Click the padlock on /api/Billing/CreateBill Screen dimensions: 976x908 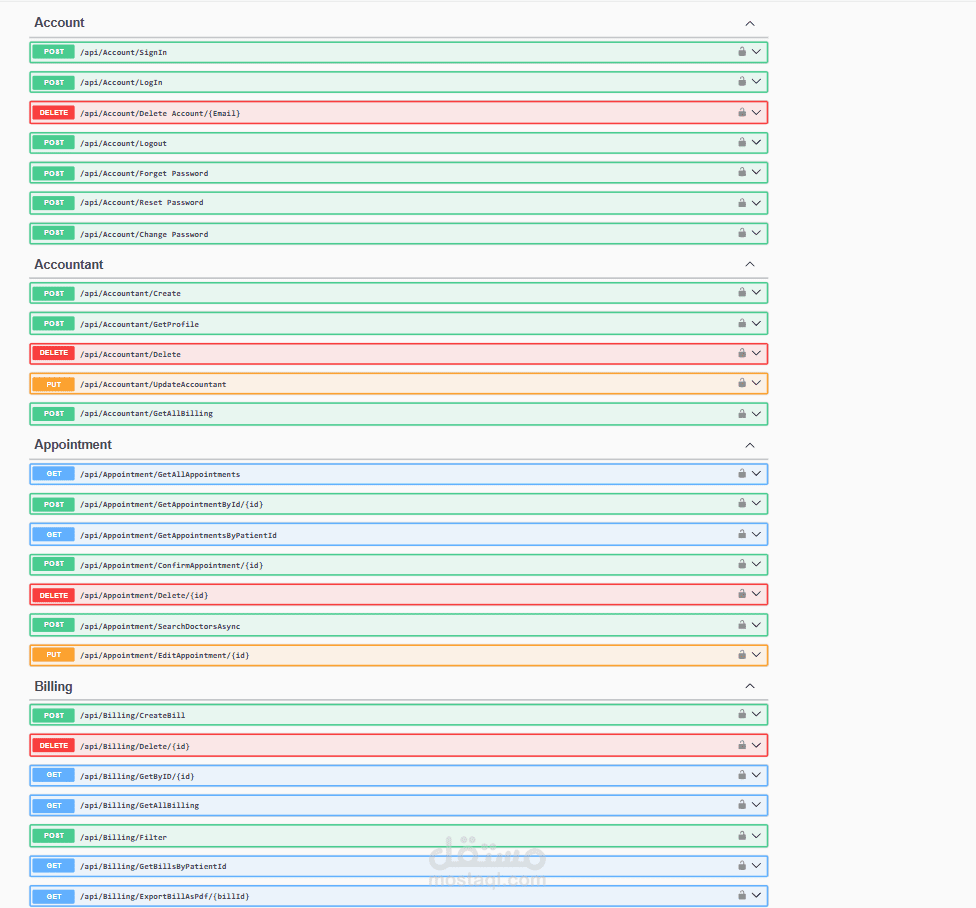pos(741,715)
